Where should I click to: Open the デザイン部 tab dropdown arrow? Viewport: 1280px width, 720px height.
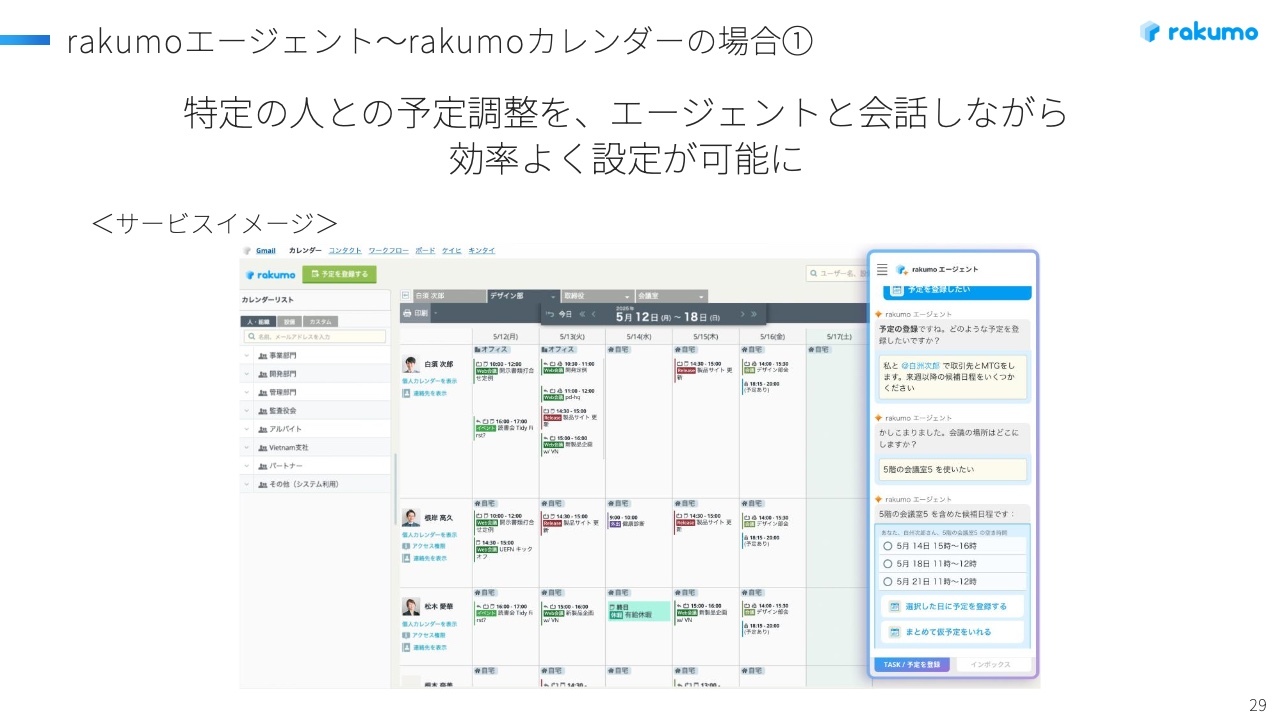553,297
